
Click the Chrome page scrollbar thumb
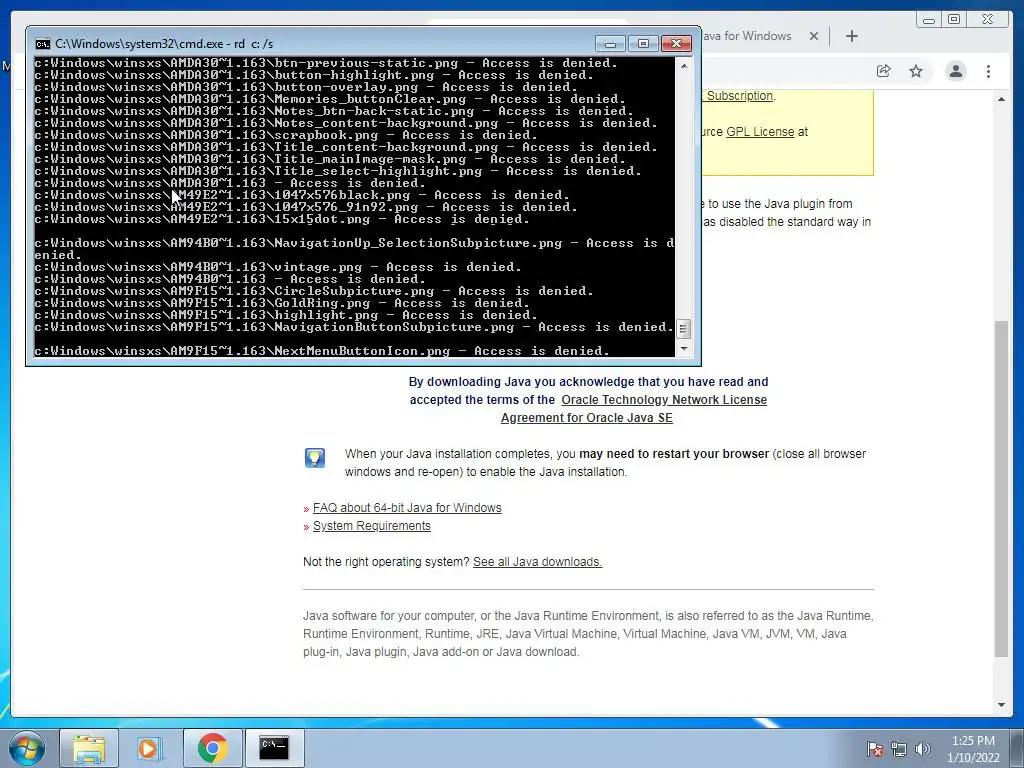coord(1001,488)
